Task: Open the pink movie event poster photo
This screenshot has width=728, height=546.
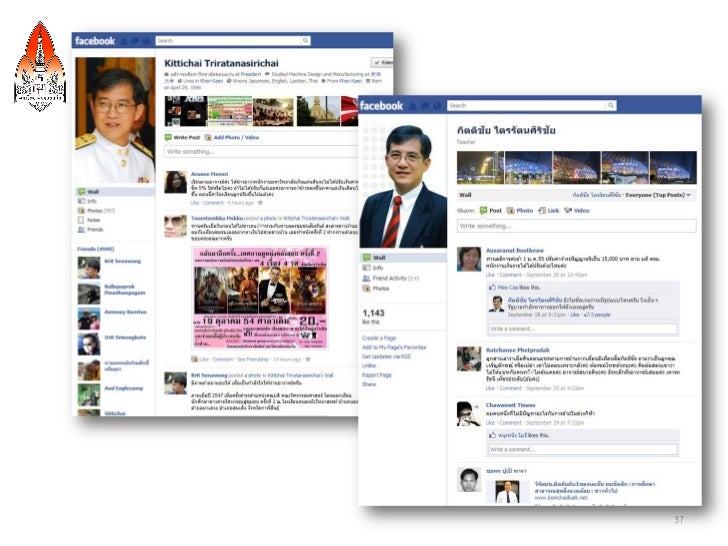Action: (260, 298)
